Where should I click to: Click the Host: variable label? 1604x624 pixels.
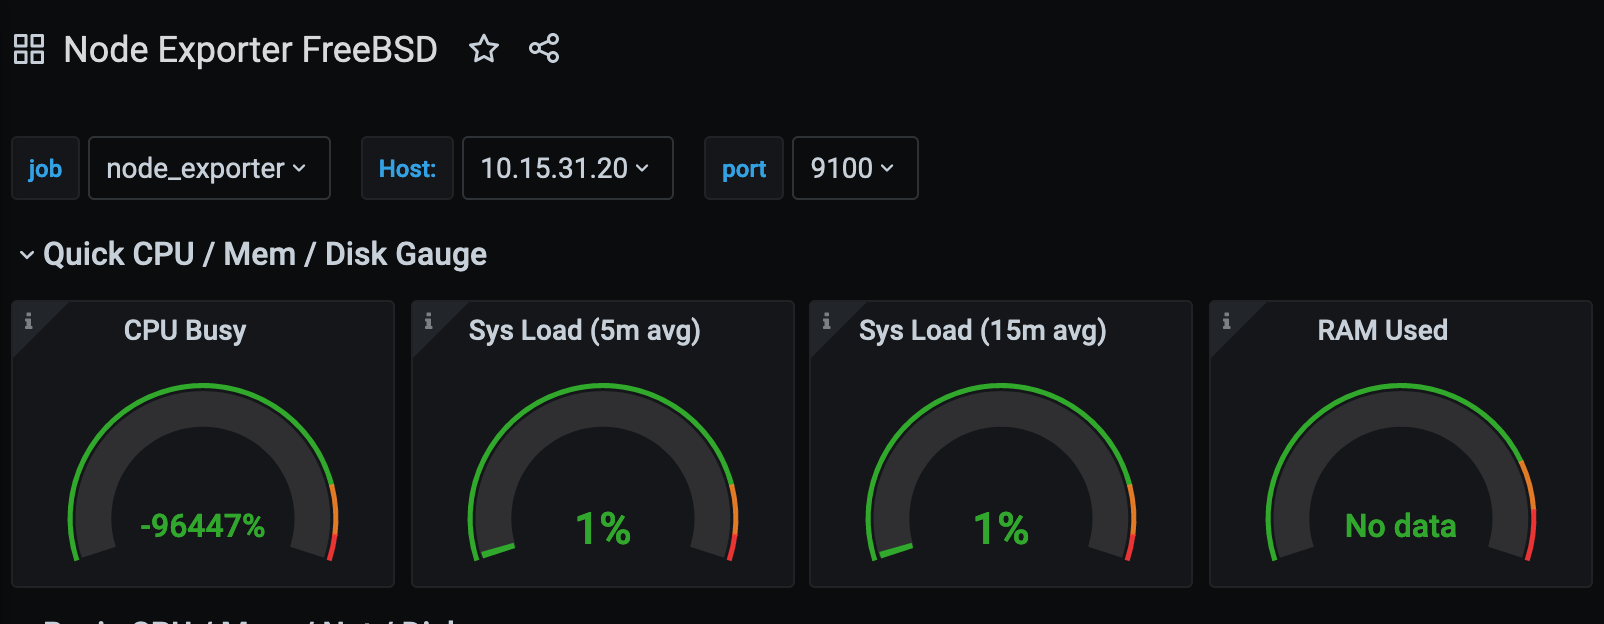[x=407, y=168]
